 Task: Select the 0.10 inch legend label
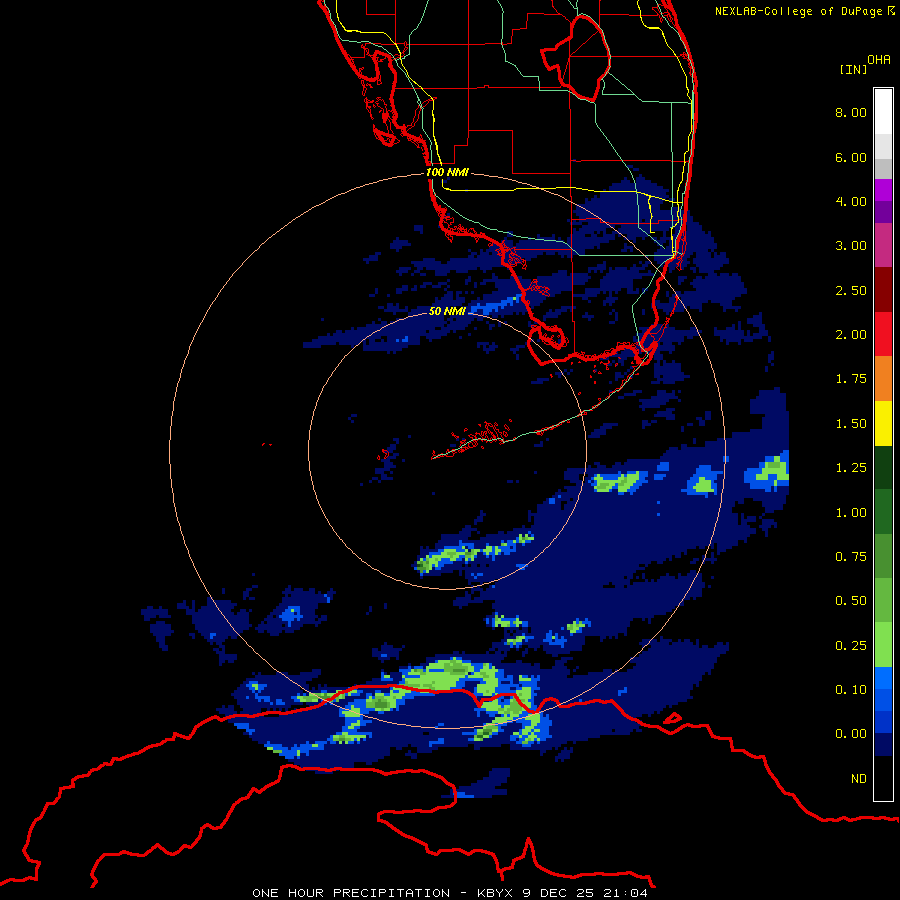coord(851,690)
